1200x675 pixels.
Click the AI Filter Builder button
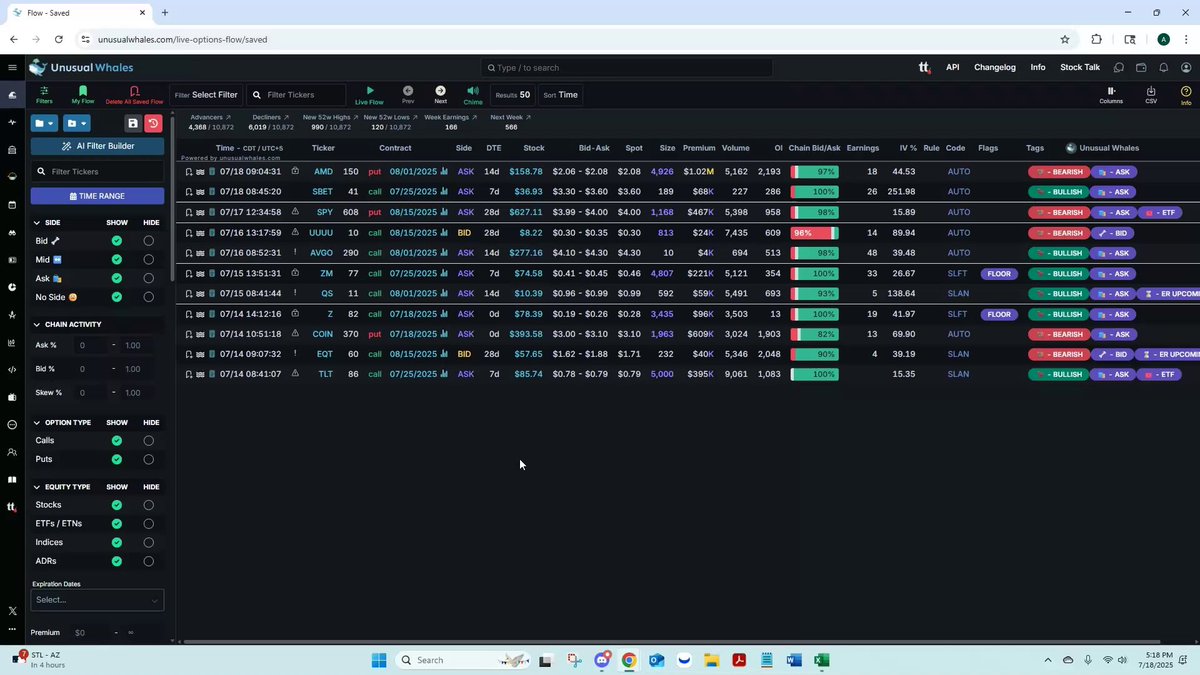pos(97,146)
